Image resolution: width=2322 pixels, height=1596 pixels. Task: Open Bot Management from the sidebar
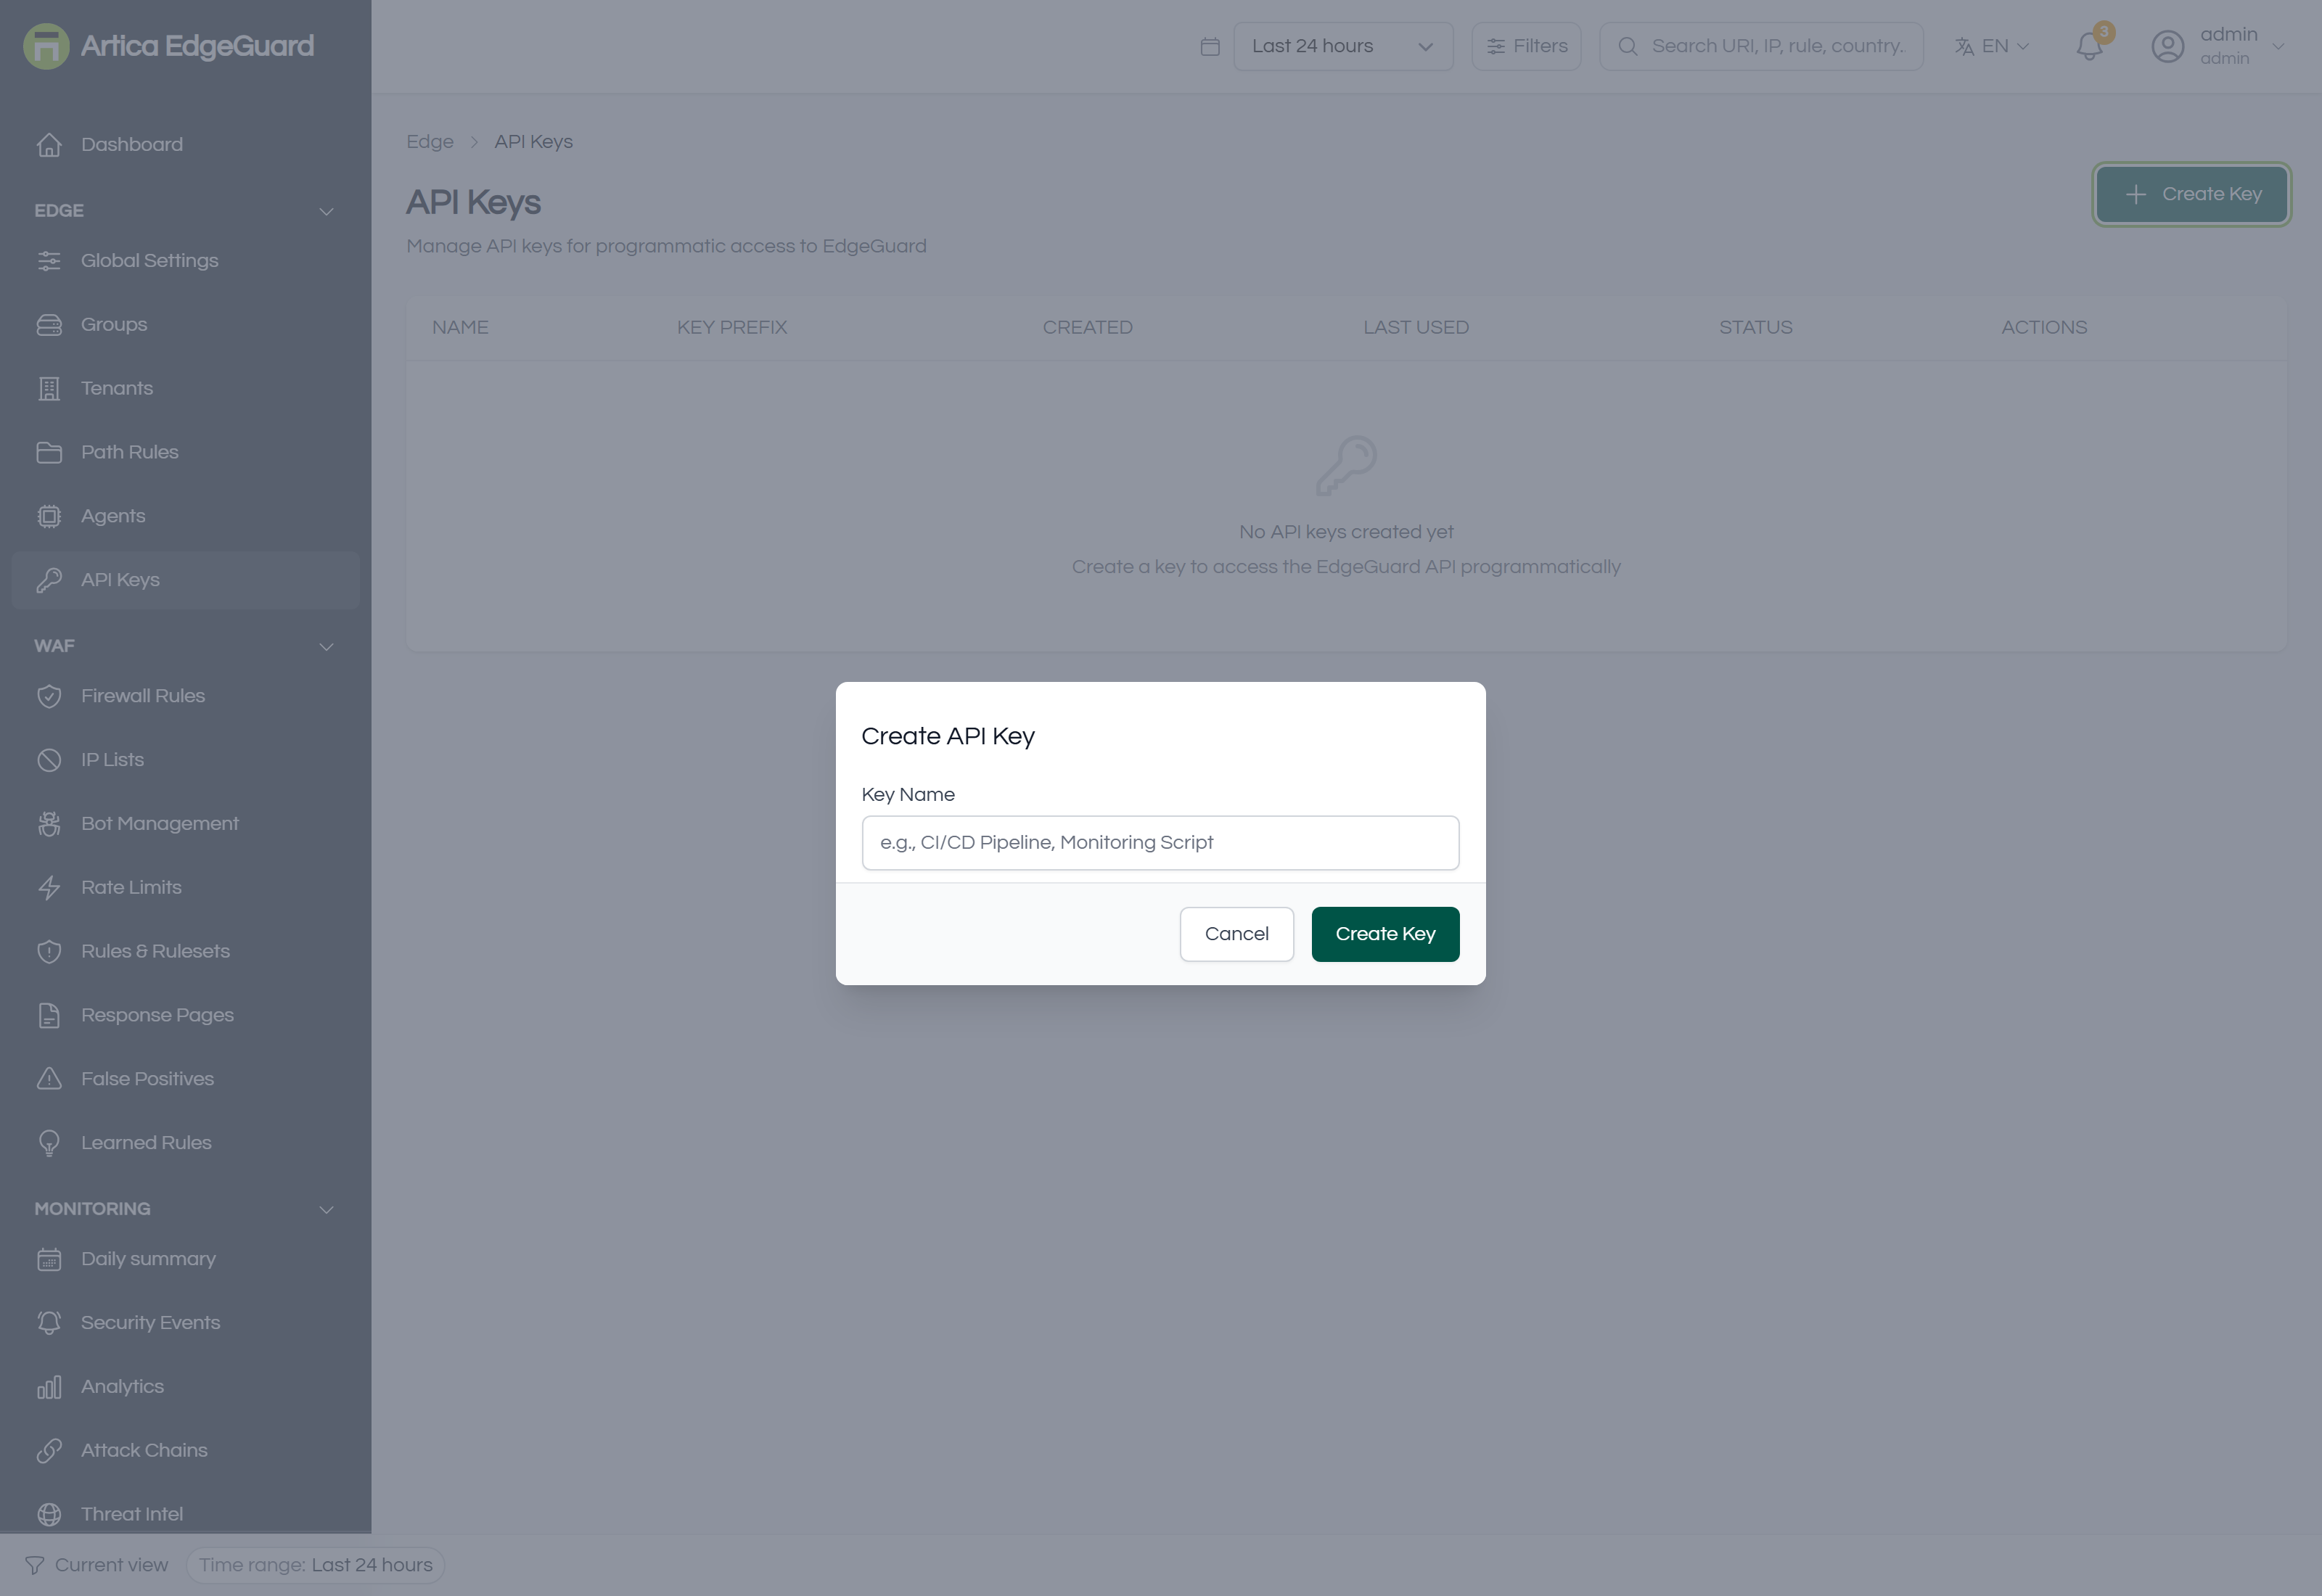[185, 824]
